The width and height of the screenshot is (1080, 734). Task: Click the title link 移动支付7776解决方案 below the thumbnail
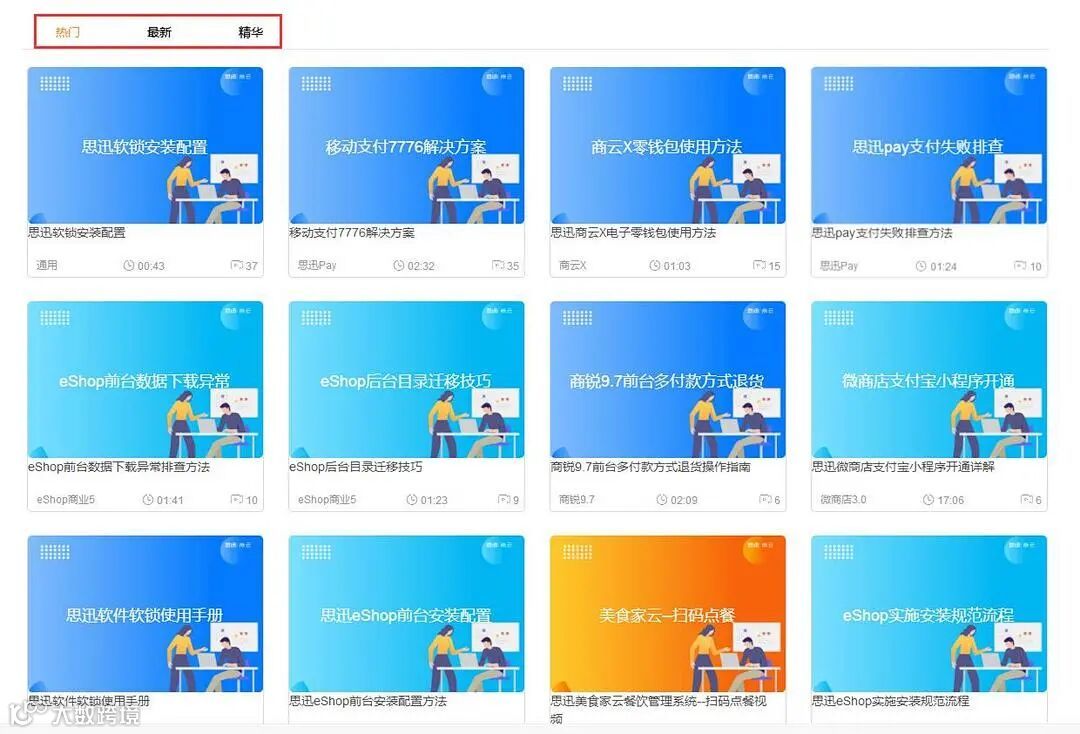click(352, 233)
